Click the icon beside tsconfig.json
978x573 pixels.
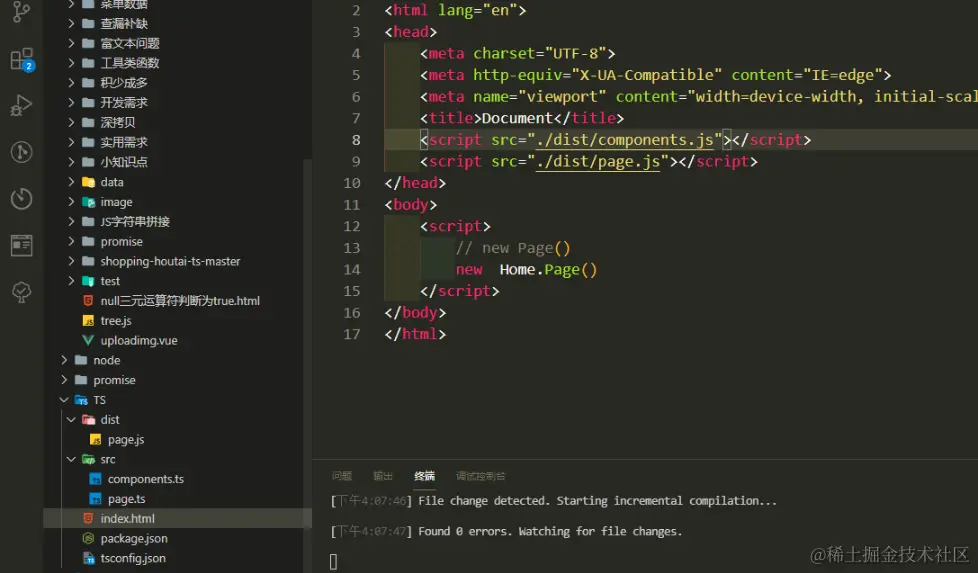(x=89, y=558)
